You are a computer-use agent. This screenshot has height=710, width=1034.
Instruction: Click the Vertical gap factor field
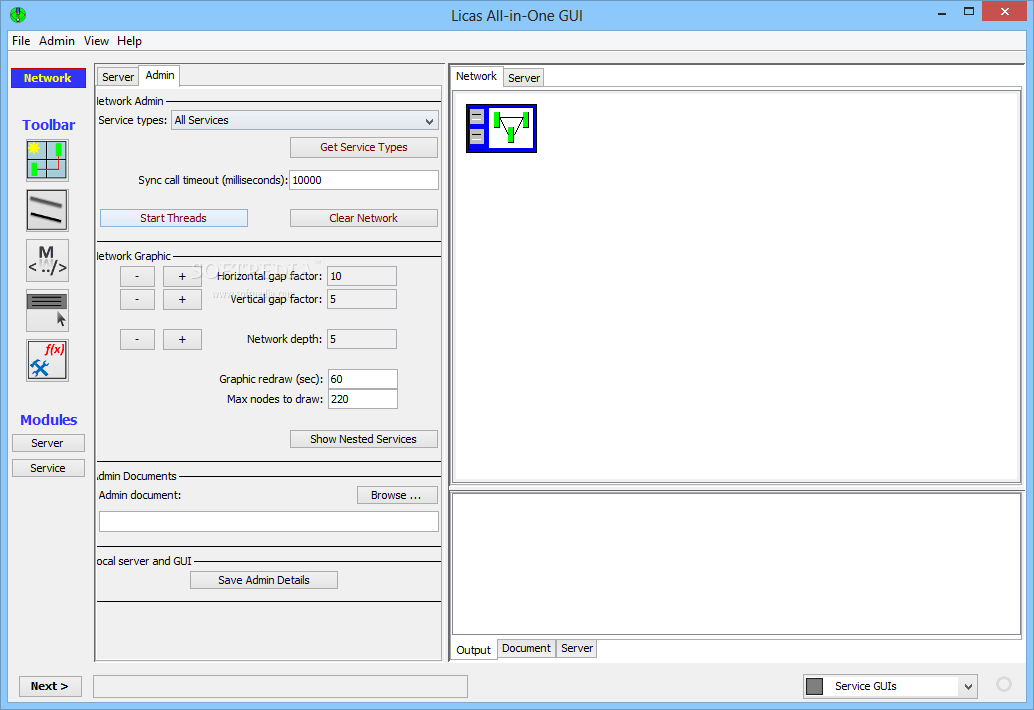[362, 299]
